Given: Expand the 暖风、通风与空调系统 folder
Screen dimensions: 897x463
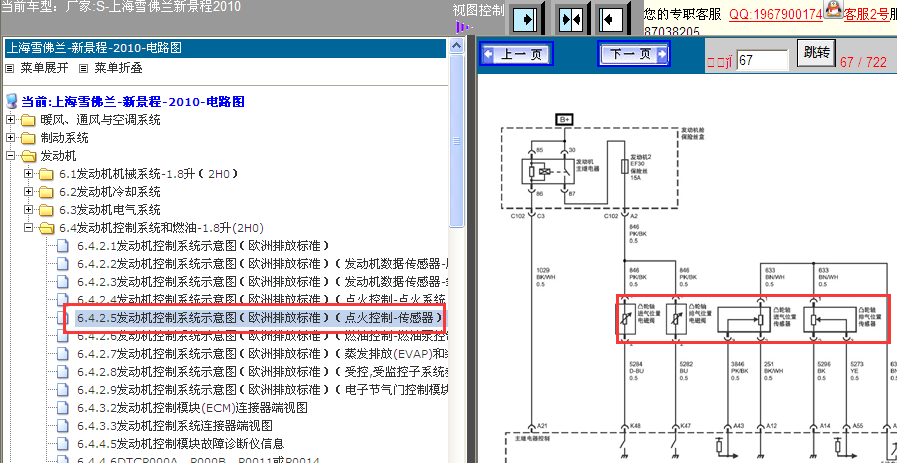Looking at the screenshot, I should click(x=10, y=120).
